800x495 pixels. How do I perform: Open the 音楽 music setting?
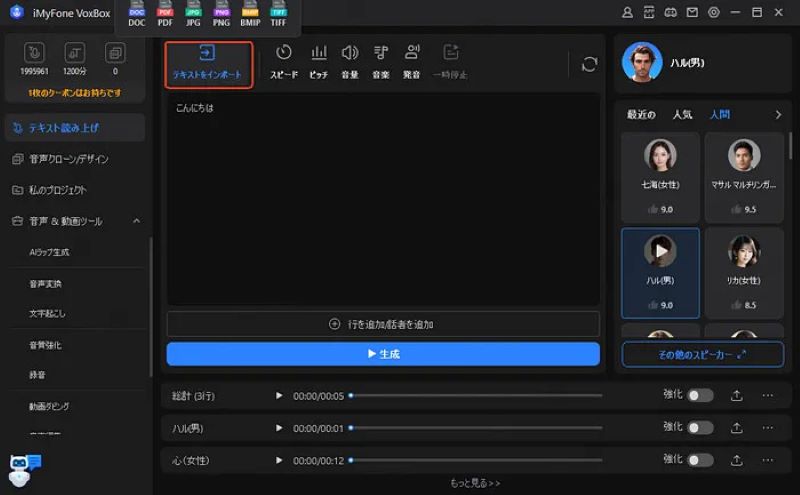tap(381, 62)
